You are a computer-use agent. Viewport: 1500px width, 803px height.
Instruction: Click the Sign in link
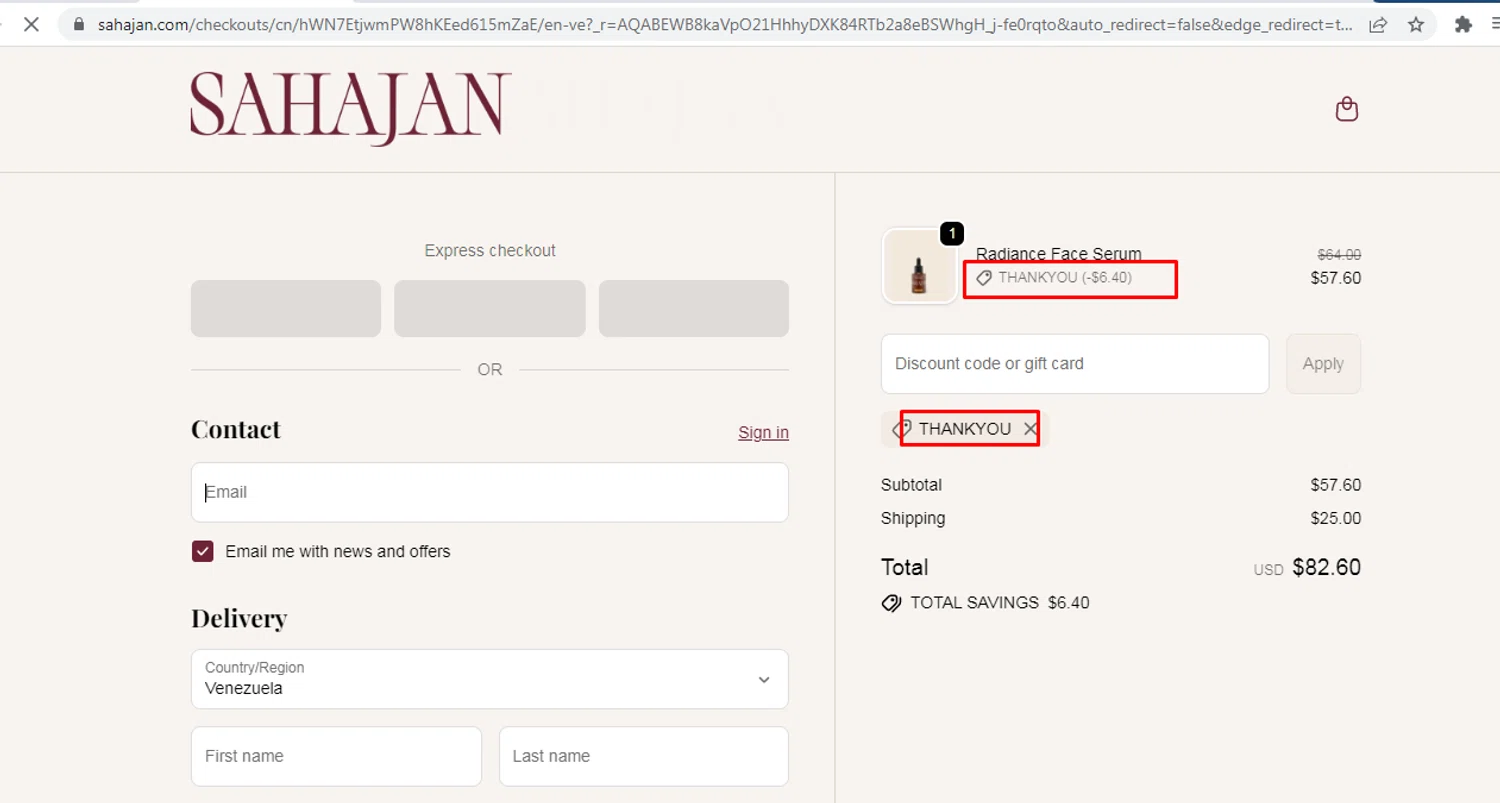(763, 432)
